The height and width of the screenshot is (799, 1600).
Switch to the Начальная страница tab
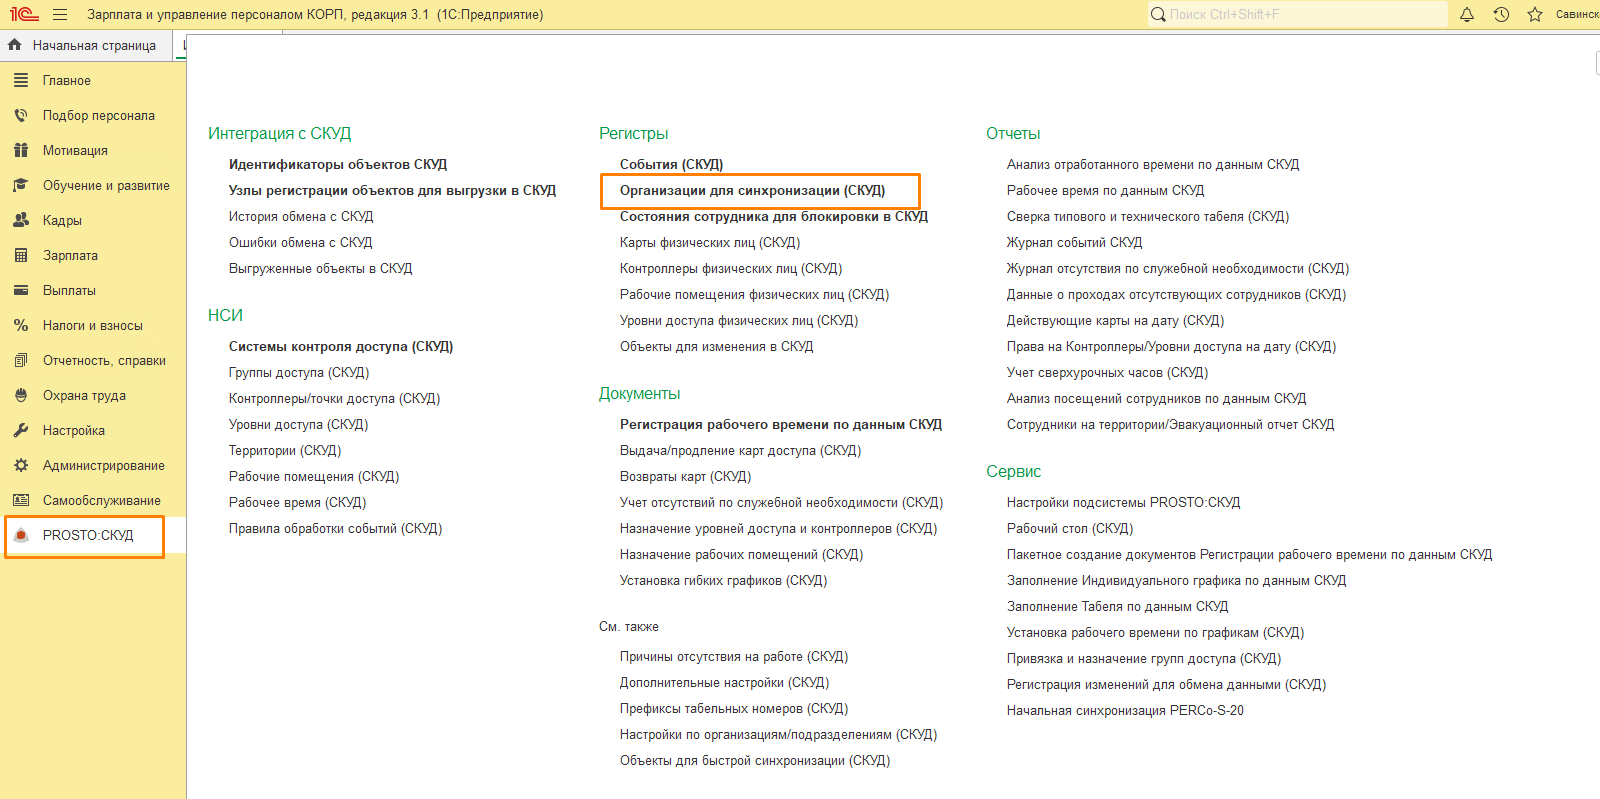pos(93,45)
